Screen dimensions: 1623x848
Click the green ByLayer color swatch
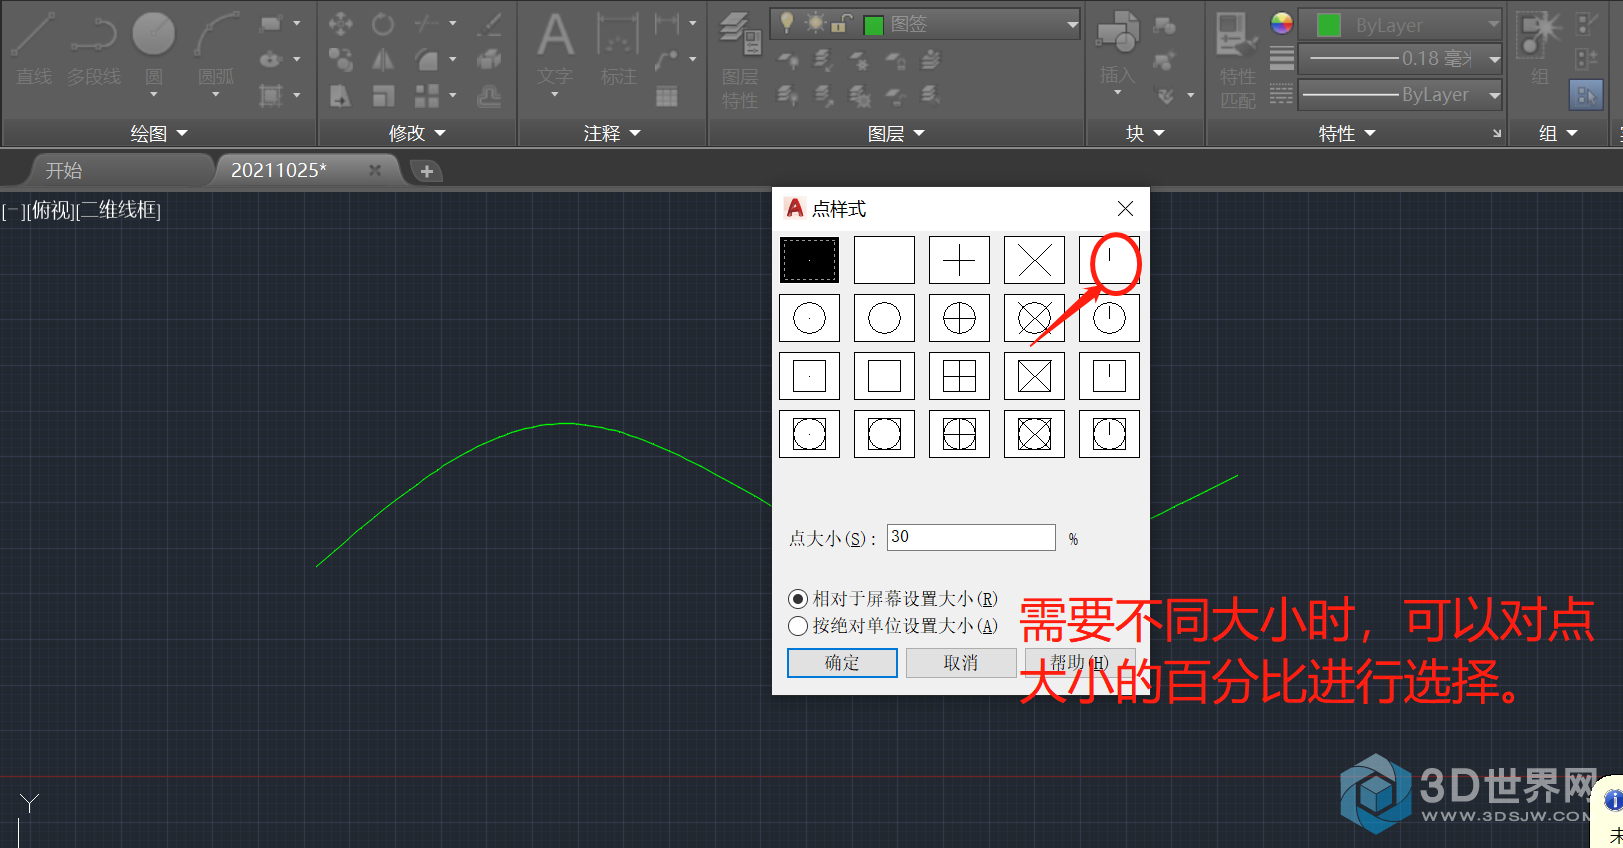click(1329, 25)
